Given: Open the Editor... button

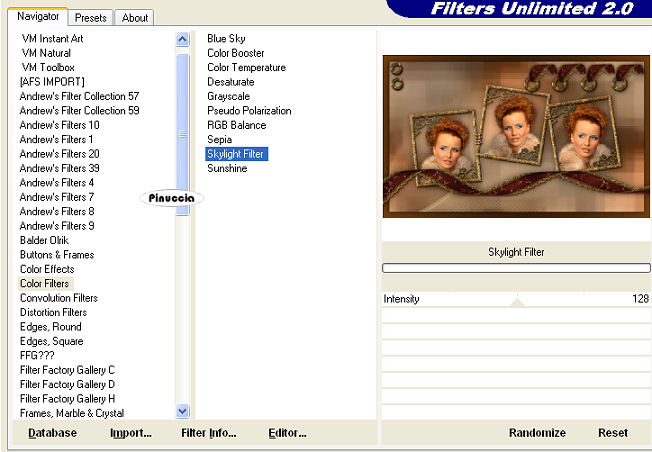Looking at the screenshot, I should click(x=287, y=433).
